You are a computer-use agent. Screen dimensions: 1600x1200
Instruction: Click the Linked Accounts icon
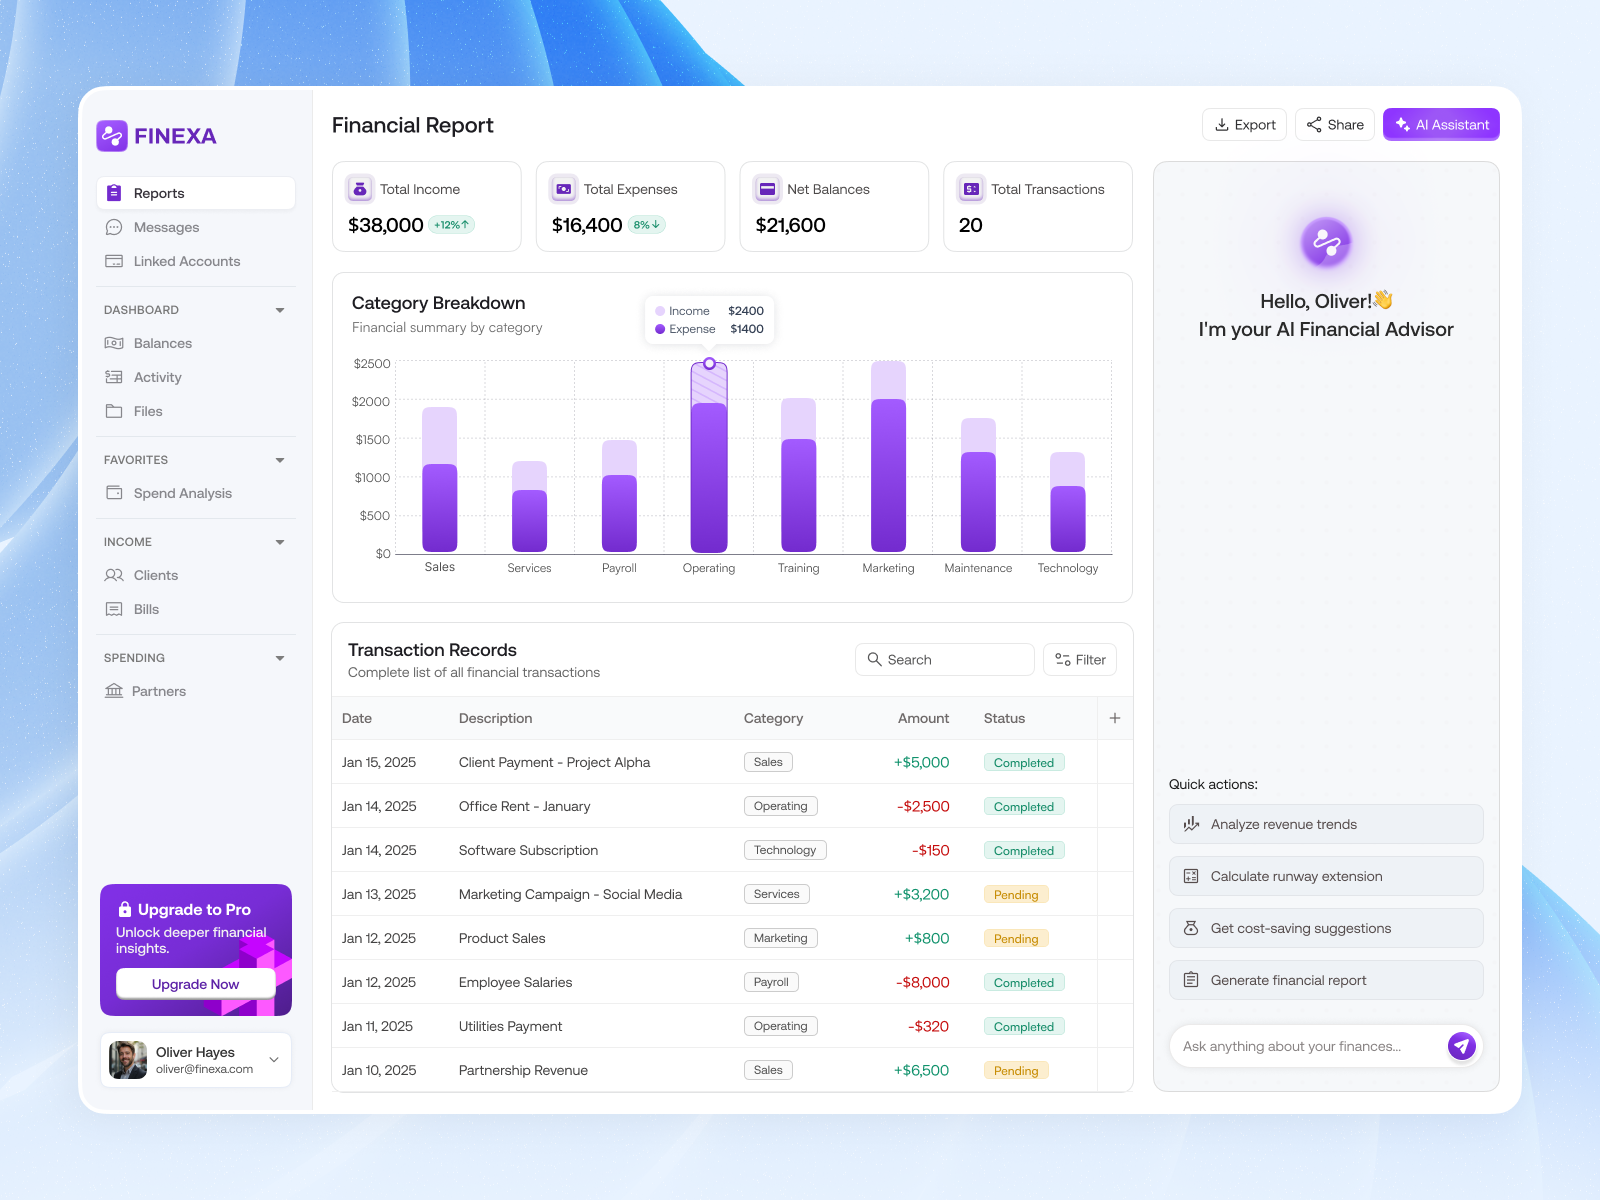pyautogui.click(x=114, y=261)
